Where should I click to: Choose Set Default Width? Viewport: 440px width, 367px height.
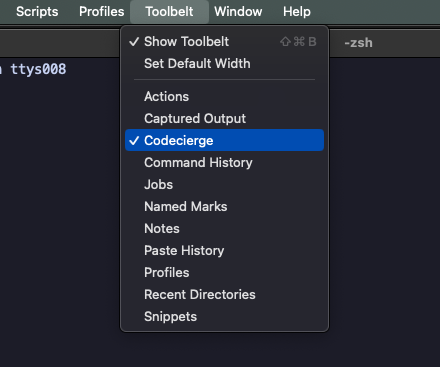point(224,64)
